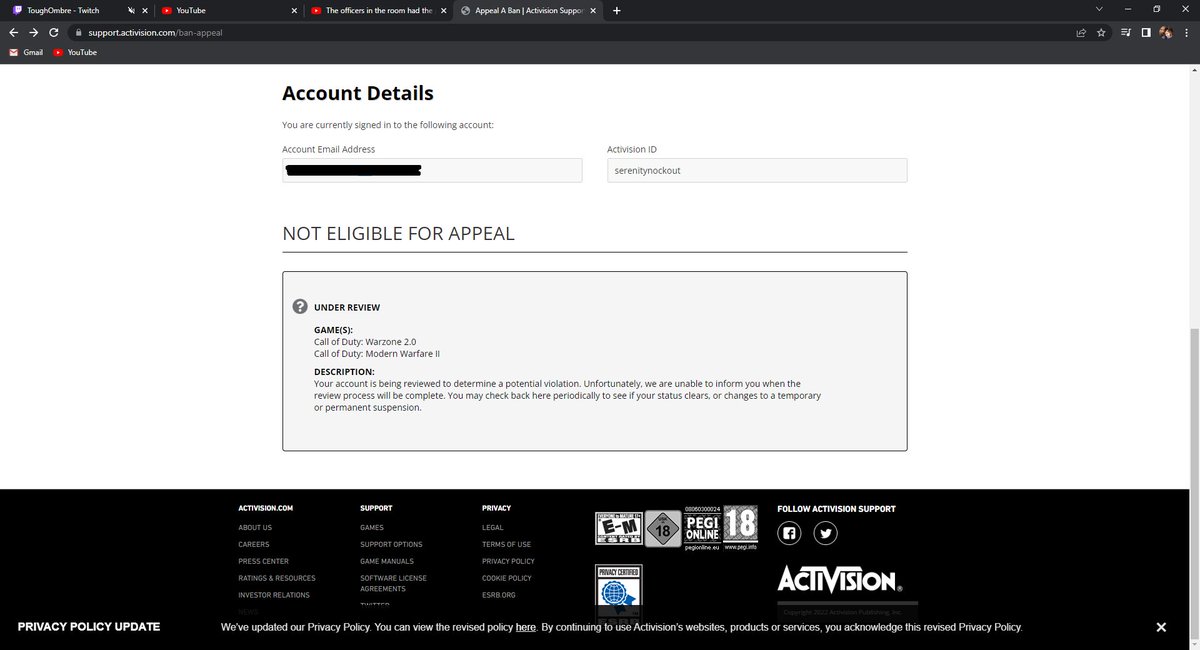This screenshot has height=650, width=1200.
Task: Open the Chrome profile avatar
Action: [x=1166, y=32]
